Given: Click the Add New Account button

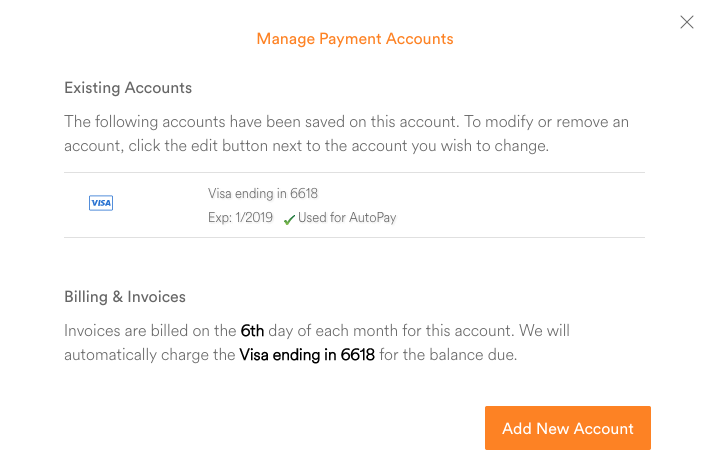Looking at the screenshot, I should (568, 428).
